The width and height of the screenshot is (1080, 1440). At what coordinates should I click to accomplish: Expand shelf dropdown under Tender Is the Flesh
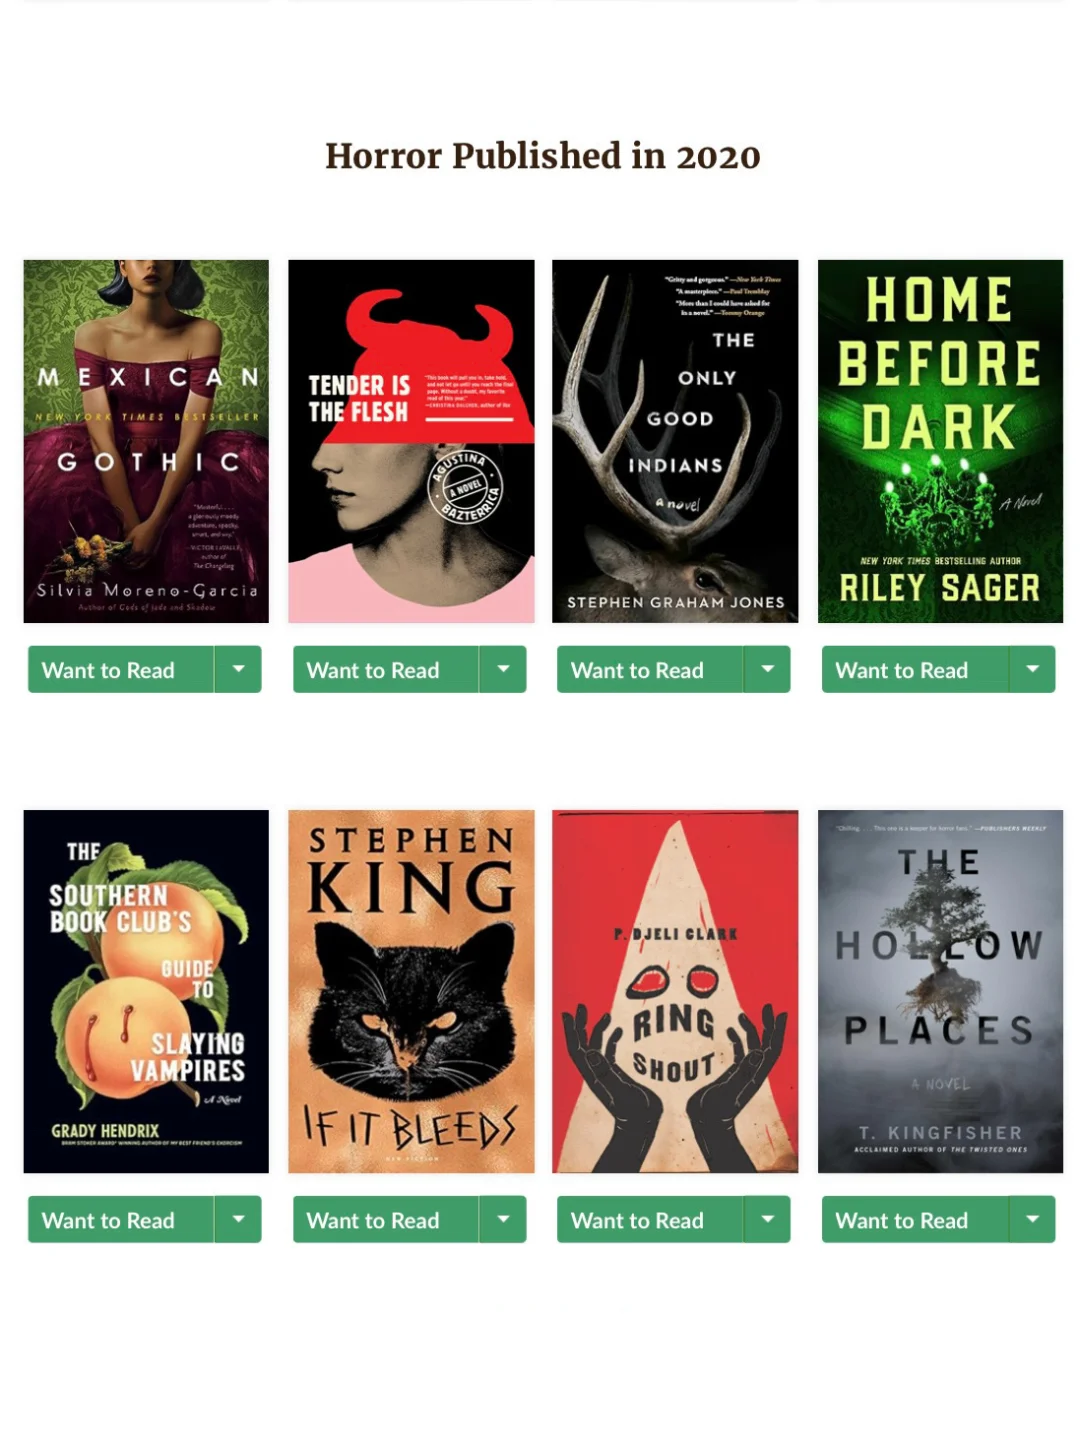pos(503,669)
